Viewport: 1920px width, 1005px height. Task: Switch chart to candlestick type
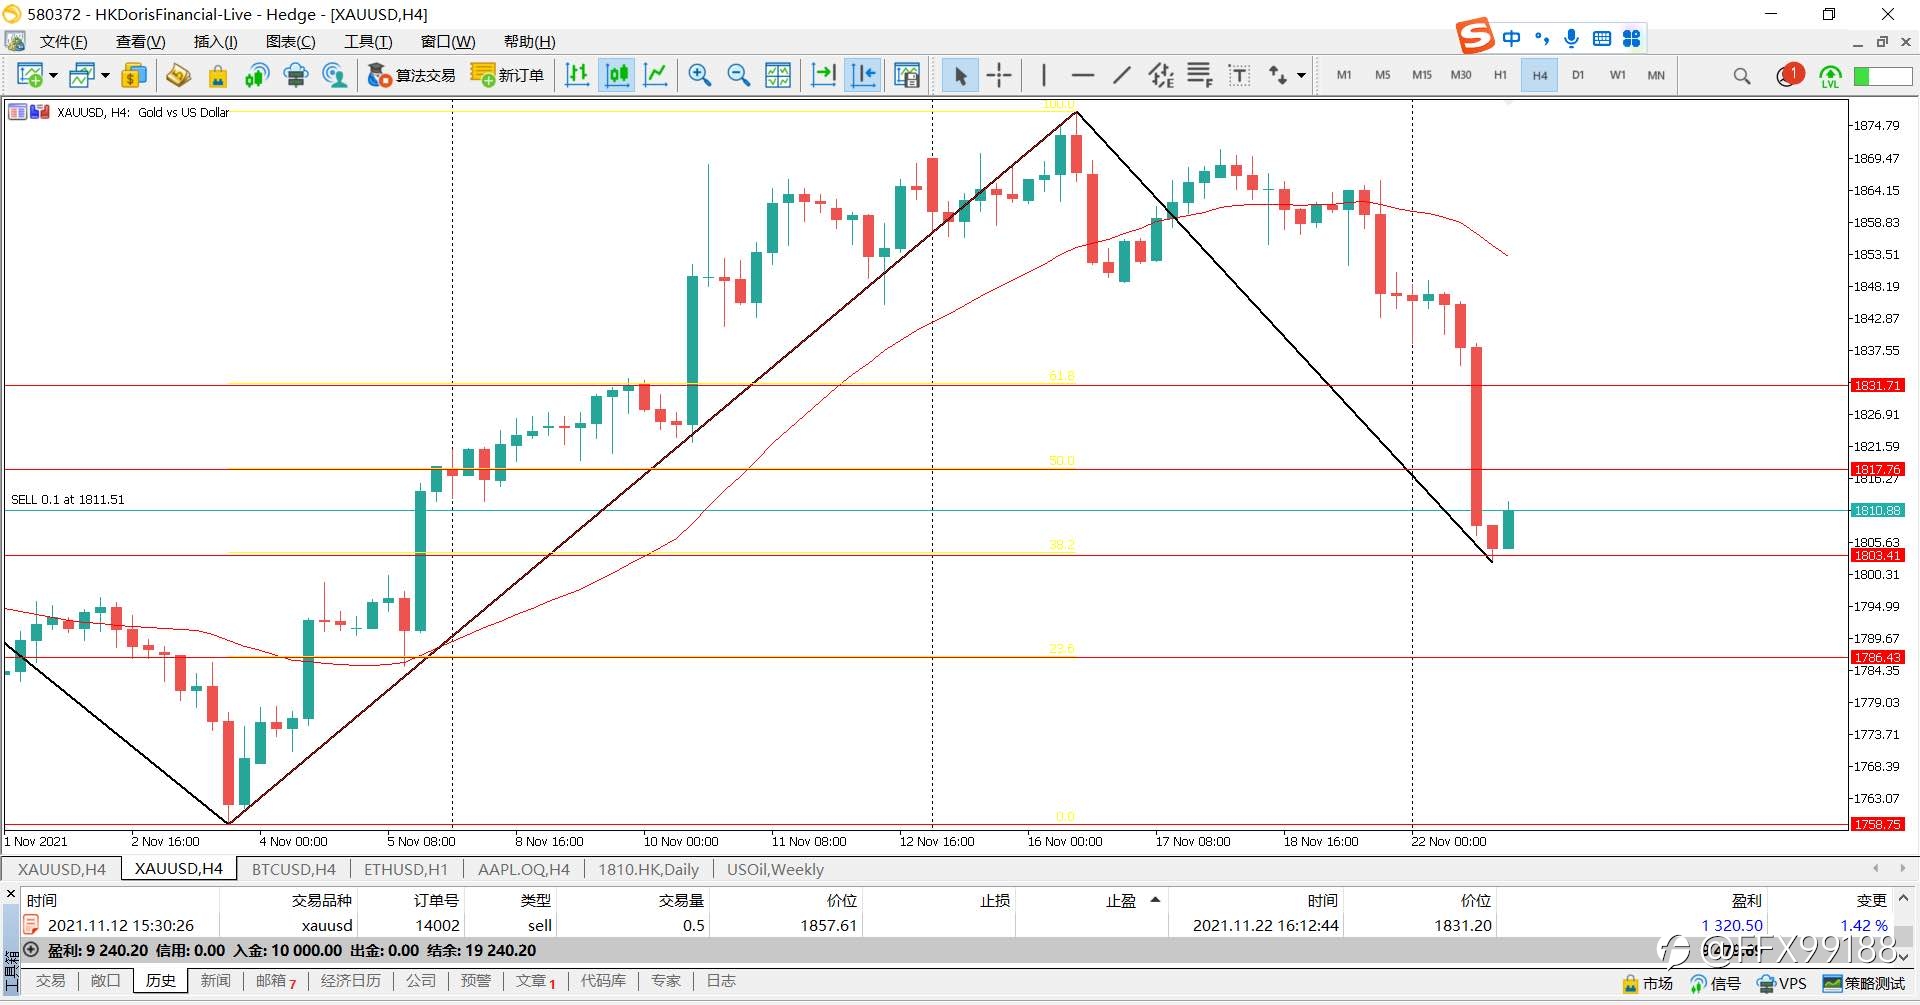[x=617, y=75]
